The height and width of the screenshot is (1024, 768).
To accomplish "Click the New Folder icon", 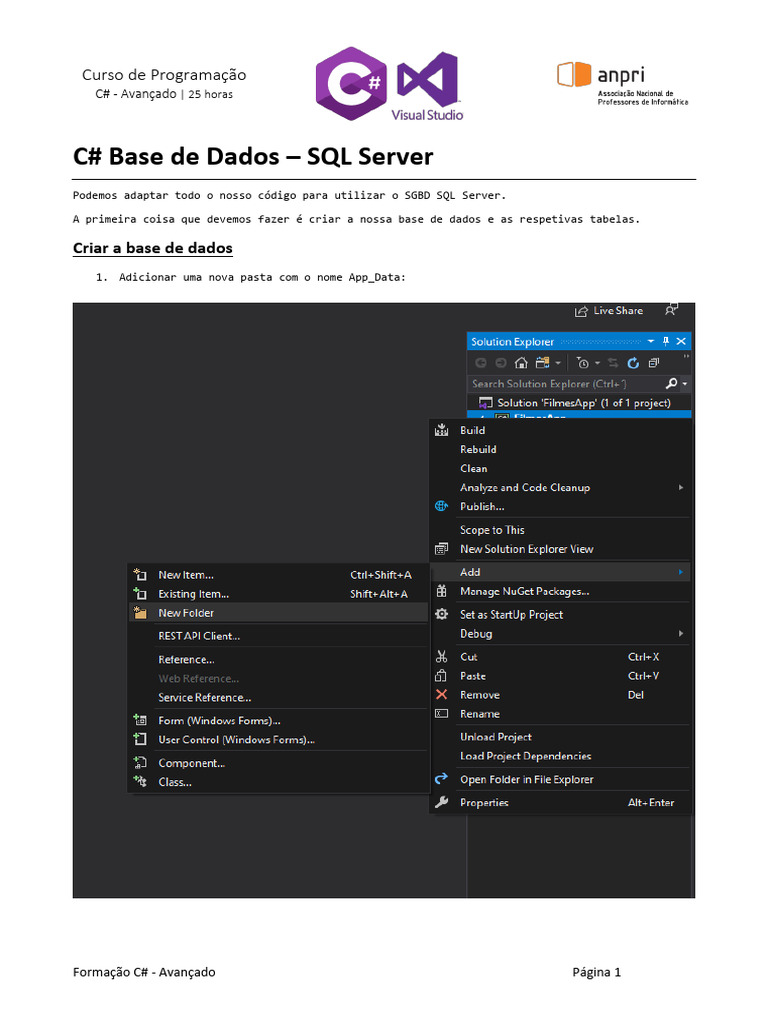I will coord(140,613).
